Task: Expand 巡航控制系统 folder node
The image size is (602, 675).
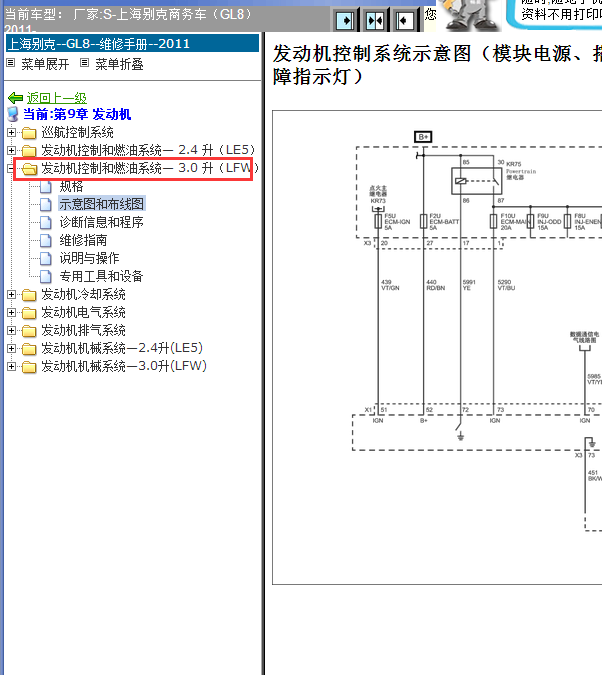Action: point(12,133)
